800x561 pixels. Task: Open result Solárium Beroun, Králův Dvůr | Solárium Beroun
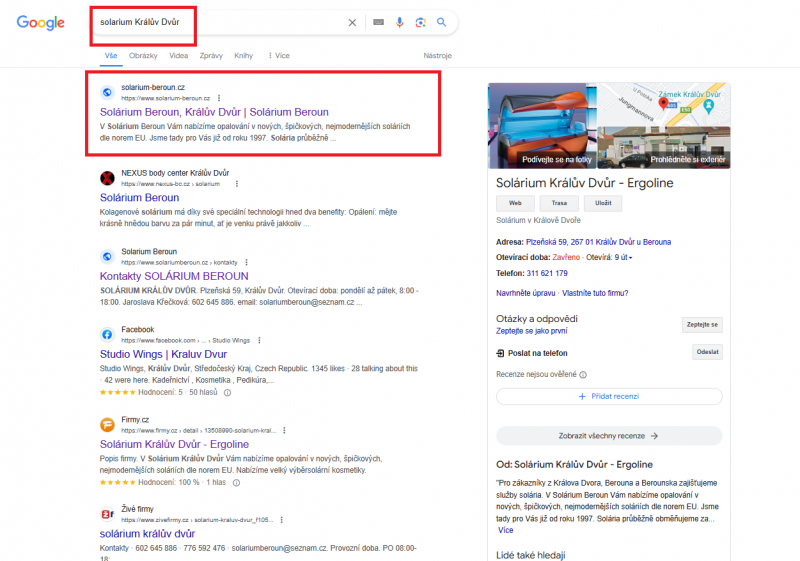214,112
